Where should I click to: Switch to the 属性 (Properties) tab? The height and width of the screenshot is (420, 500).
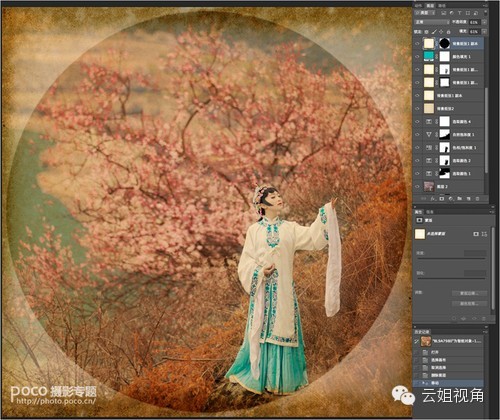click(419, 212)
